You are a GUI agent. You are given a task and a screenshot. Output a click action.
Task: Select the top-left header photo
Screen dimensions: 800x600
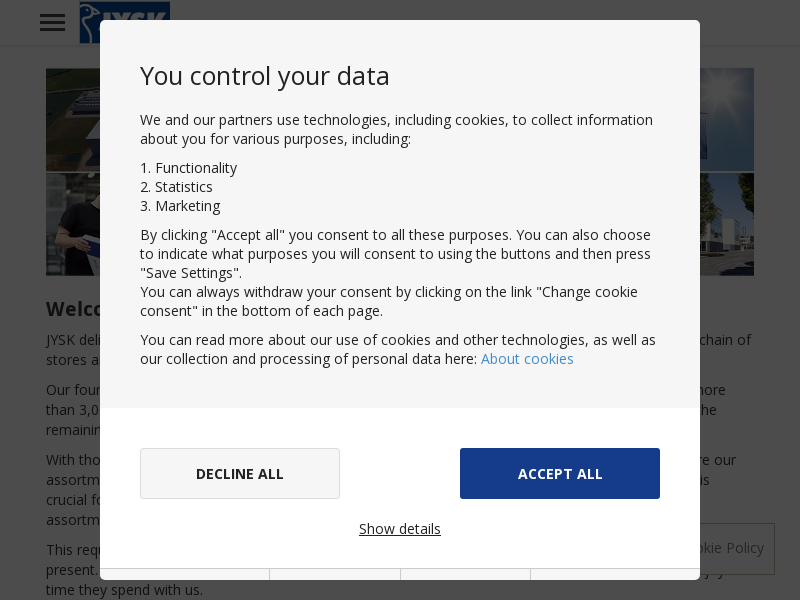(73, 120)
